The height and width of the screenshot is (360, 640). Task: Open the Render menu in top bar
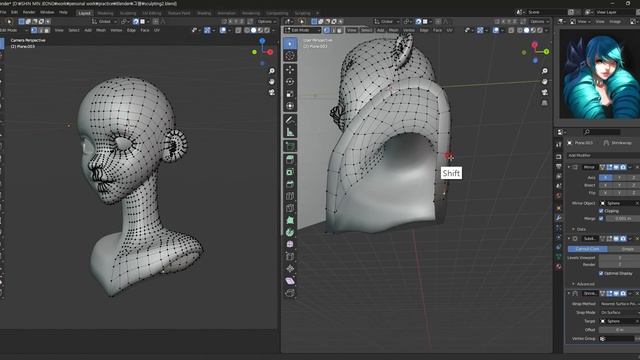(29, 12)
